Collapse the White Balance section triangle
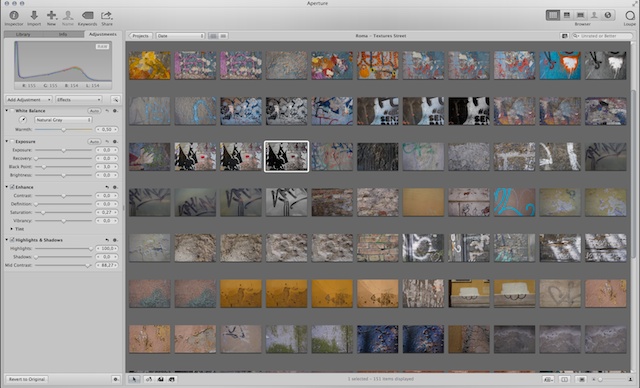The image size is (640, 388). tap(7, 111)
